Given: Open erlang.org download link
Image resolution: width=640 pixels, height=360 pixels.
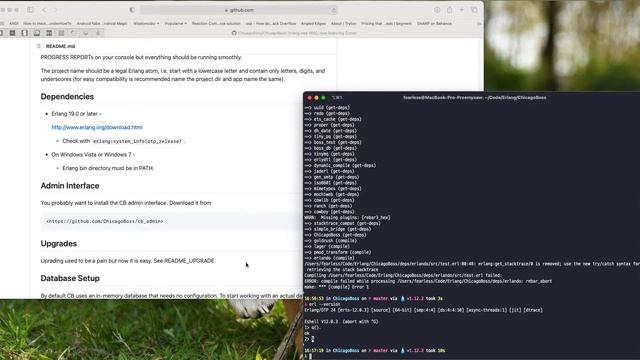Looking at the screenshot, I should 97,127.
